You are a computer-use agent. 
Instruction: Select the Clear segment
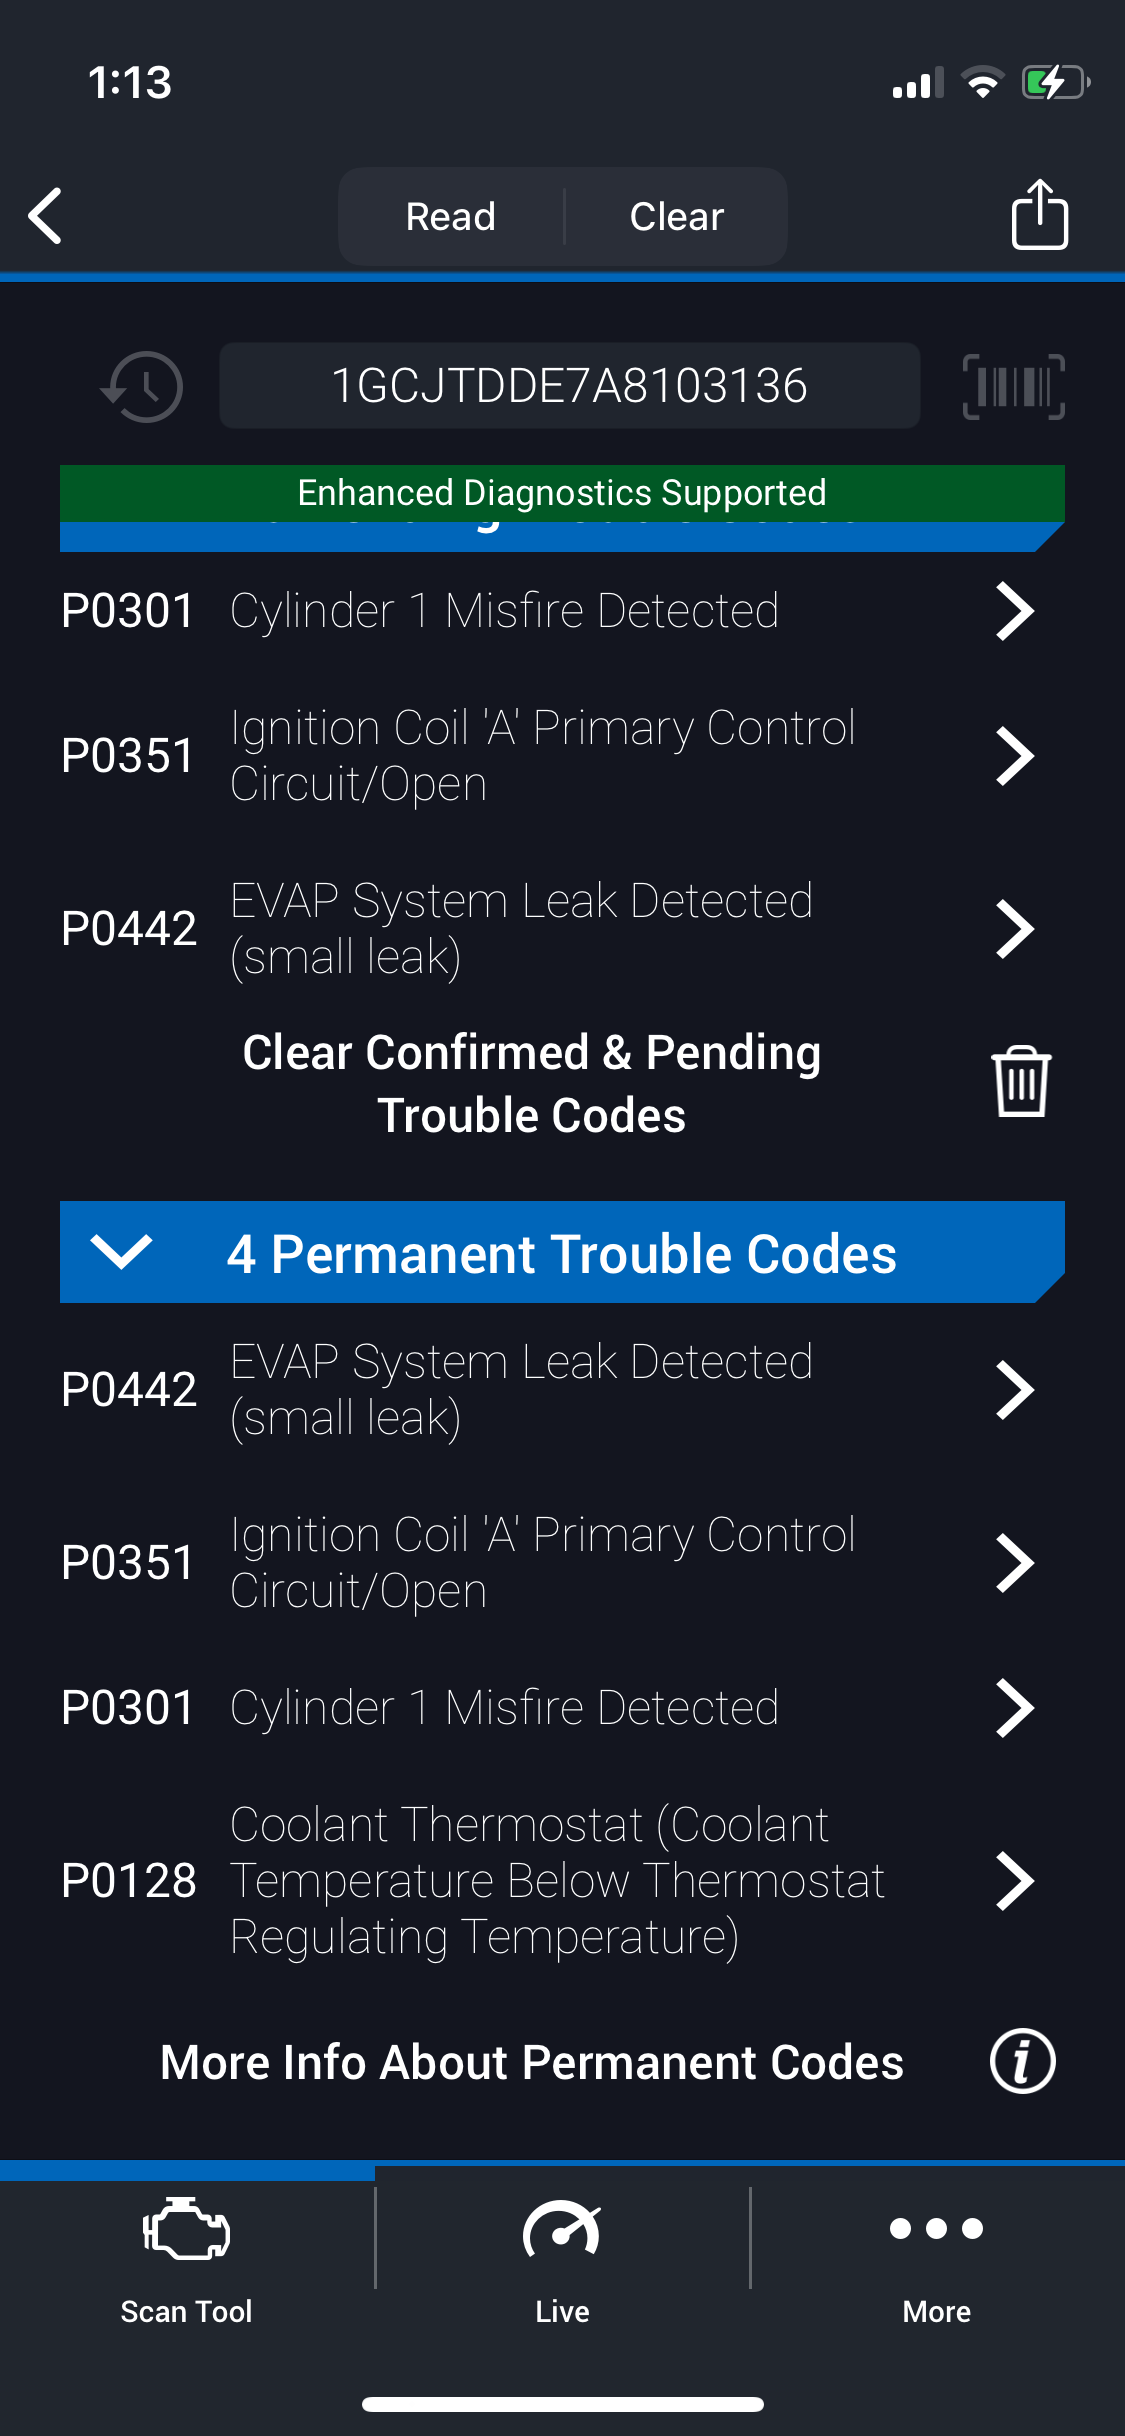[677, 216]
